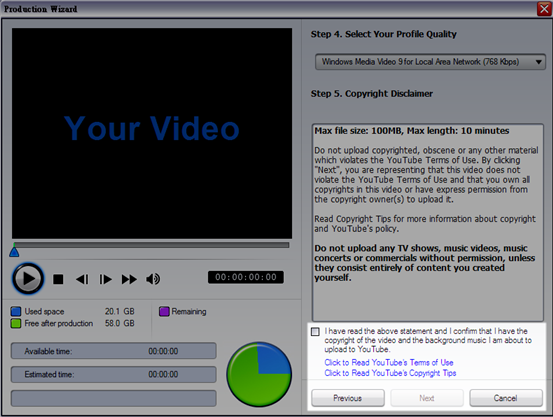Viewport: 553px width, 417px height.
Task: Click the 20.1 GB used space value
Action: pos(120,312)
